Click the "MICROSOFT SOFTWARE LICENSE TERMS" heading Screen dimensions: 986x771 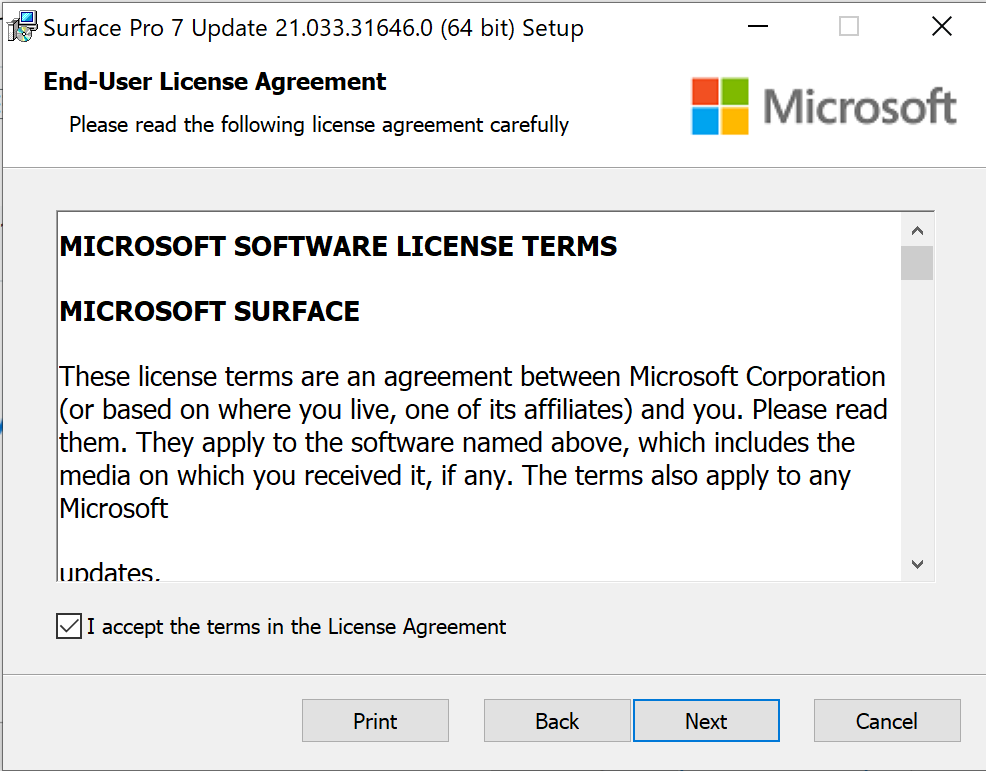(x=339, y=246)
